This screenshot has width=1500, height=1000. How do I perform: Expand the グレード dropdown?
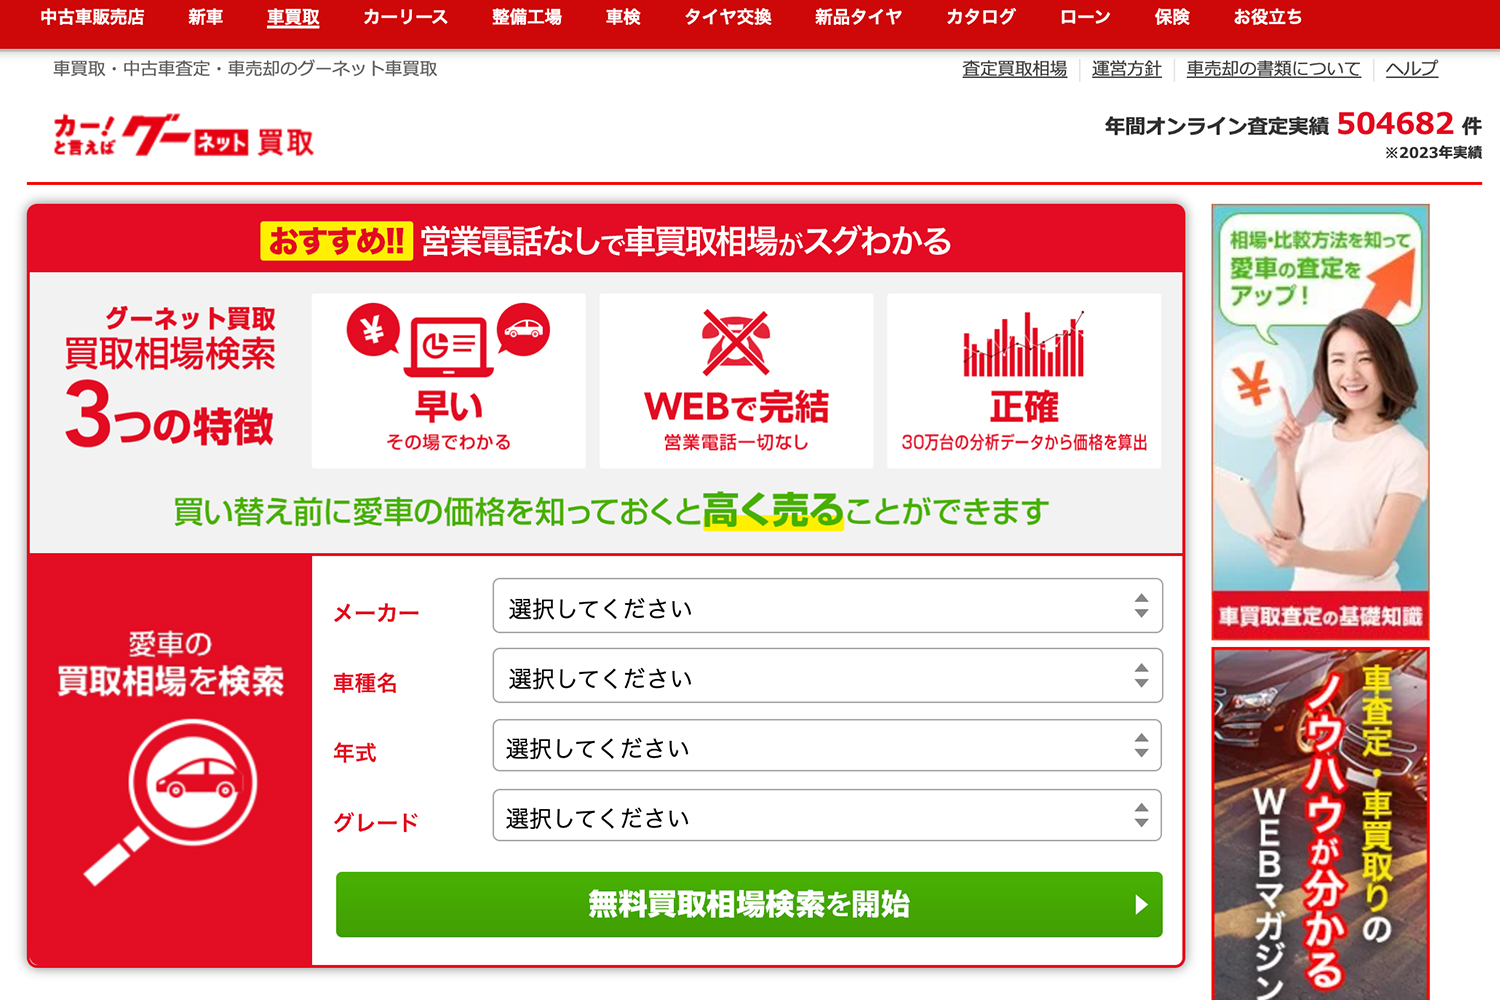[x=828, y=816]
